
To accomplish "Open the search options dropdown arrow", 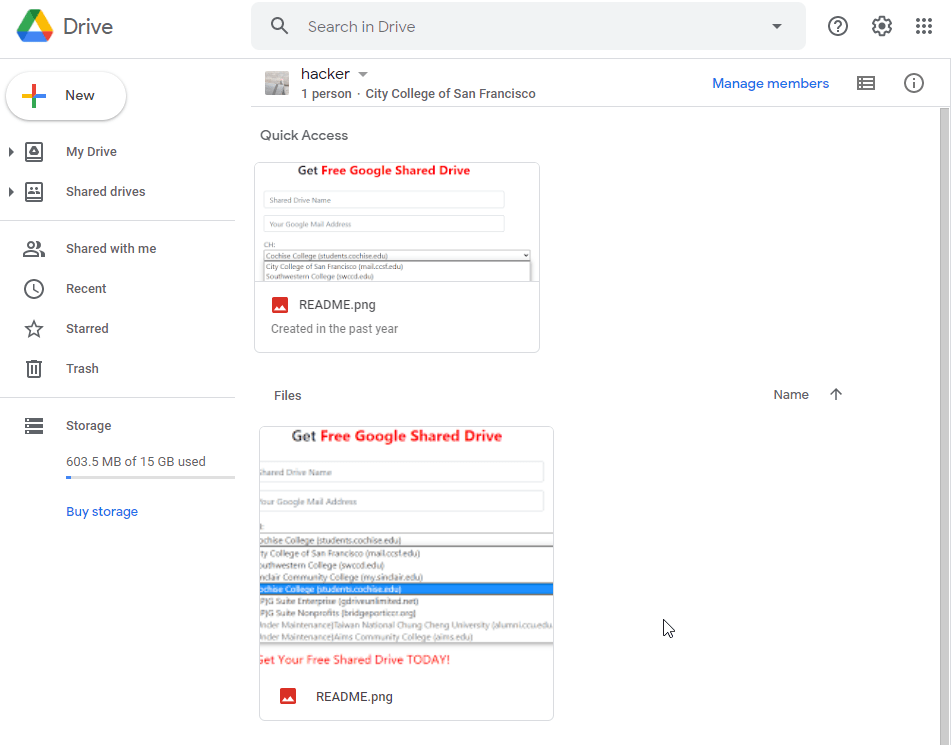I will pyautogui.click(x=776, y=26).
